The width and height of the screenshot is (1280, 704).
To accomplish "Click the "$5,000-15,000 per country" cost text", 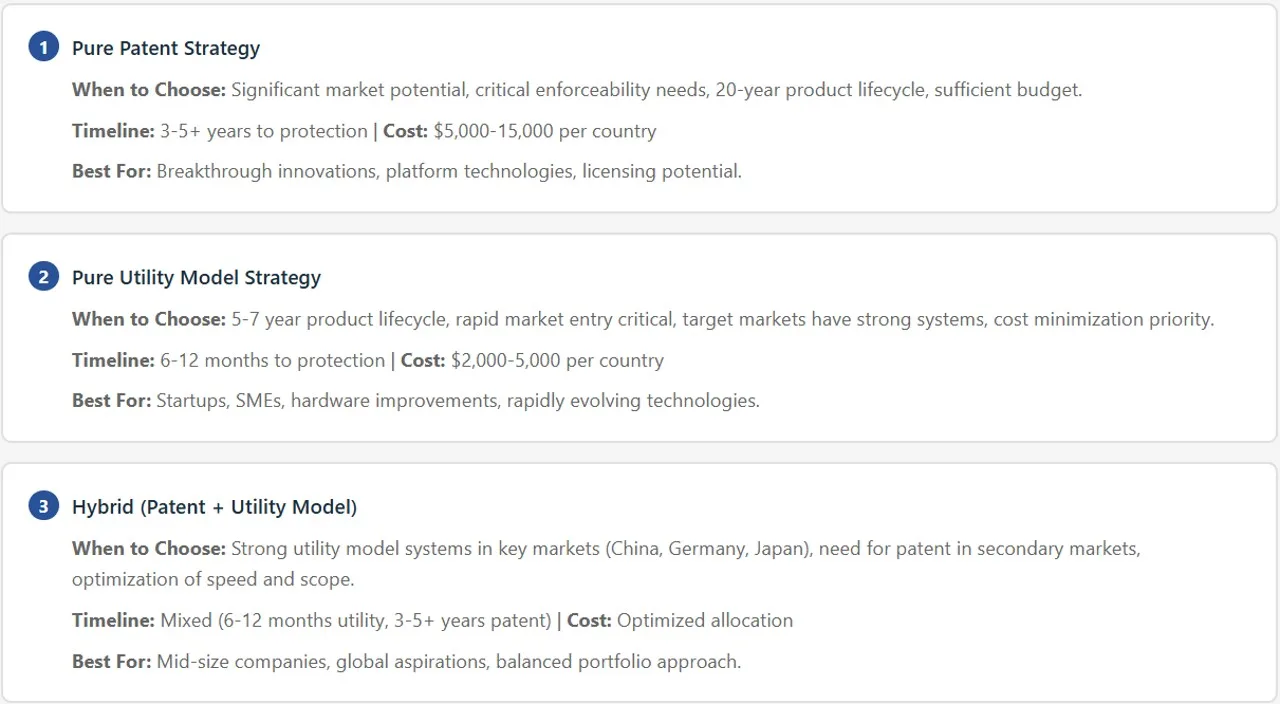I will pyautogui.click(x=545, y=131).
